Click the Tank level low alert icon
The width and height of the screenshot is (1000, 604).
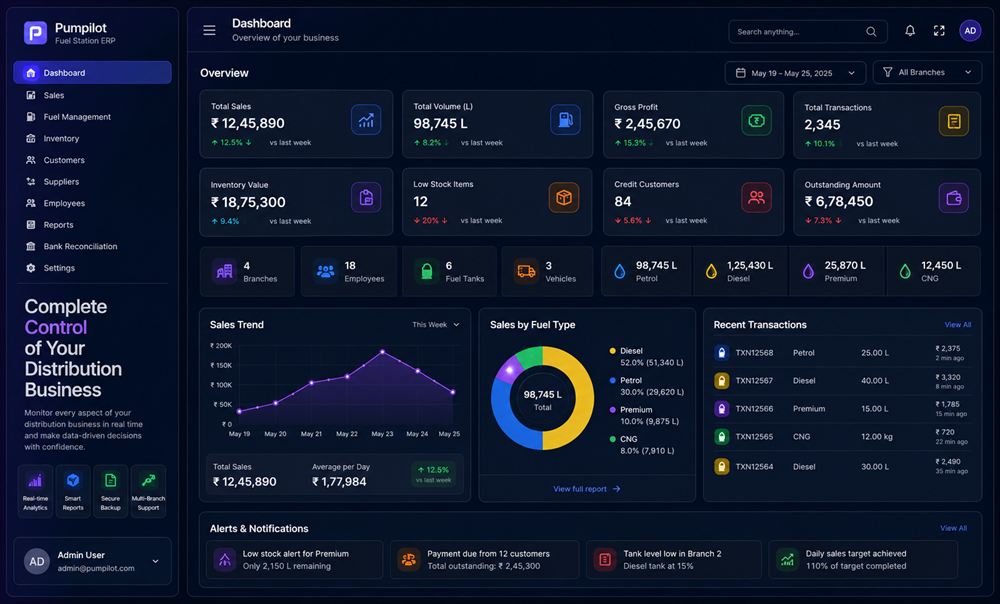point(605,560)
